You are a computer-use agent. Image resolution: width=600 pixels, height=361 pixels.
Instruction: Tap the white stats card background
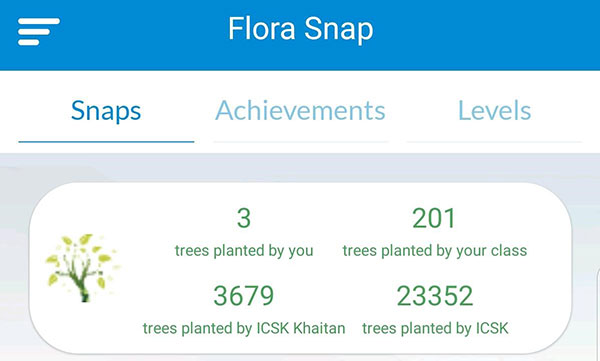point(300,268)
